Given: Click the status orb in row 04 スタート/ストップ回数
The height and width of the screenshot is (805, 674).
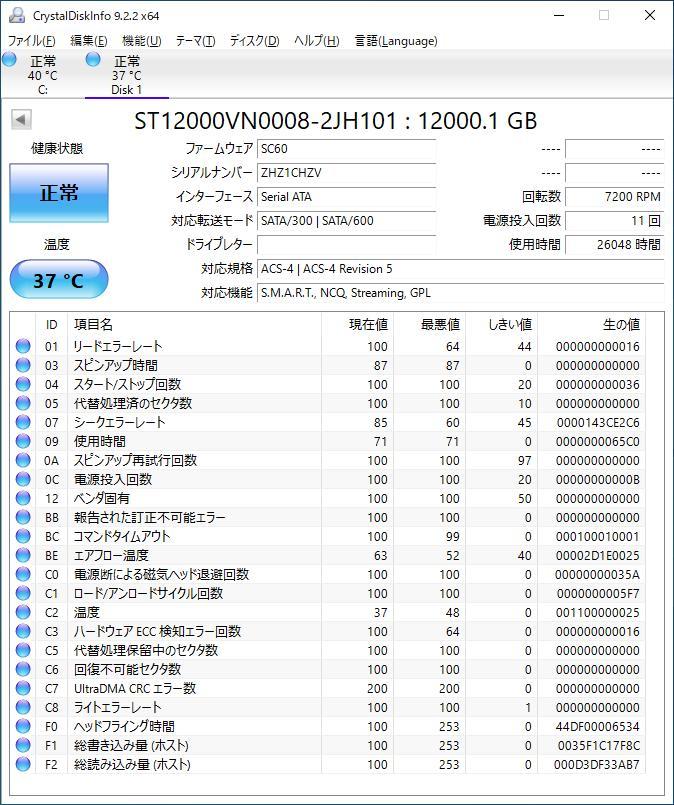Looking at the screenshot, I should click(23, 384).
